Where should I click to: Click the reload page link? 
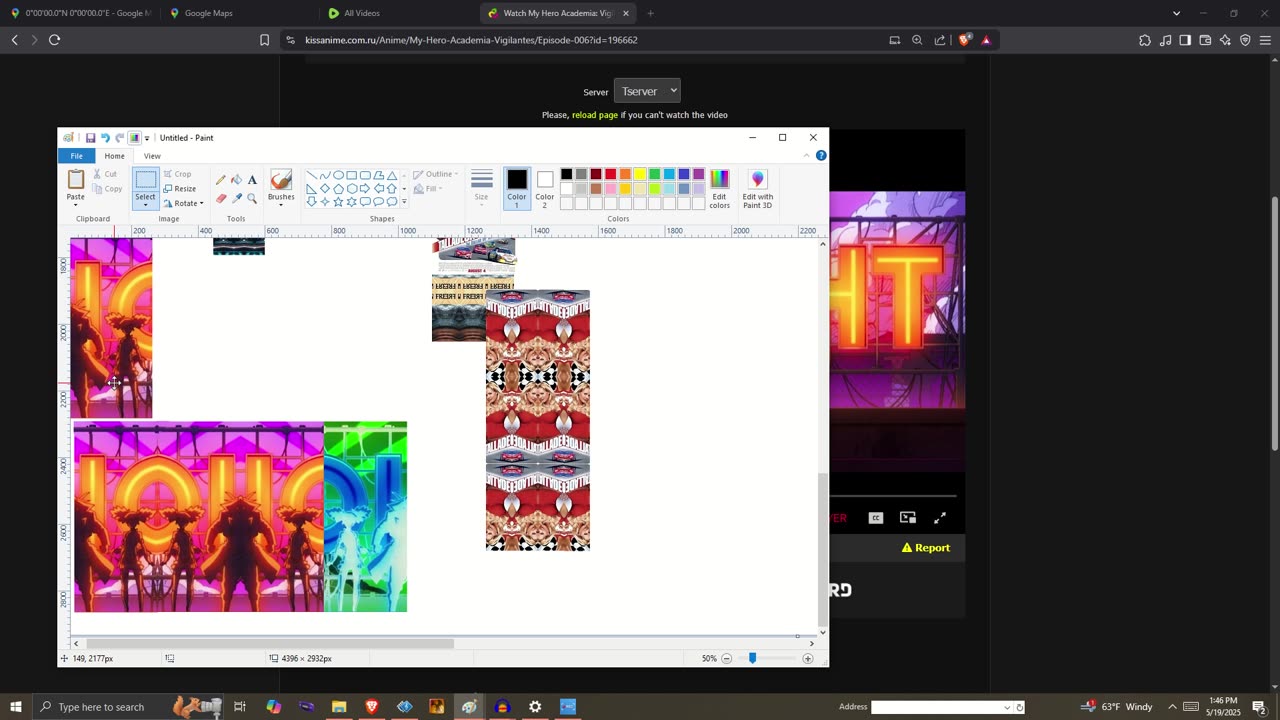point(595,115)
